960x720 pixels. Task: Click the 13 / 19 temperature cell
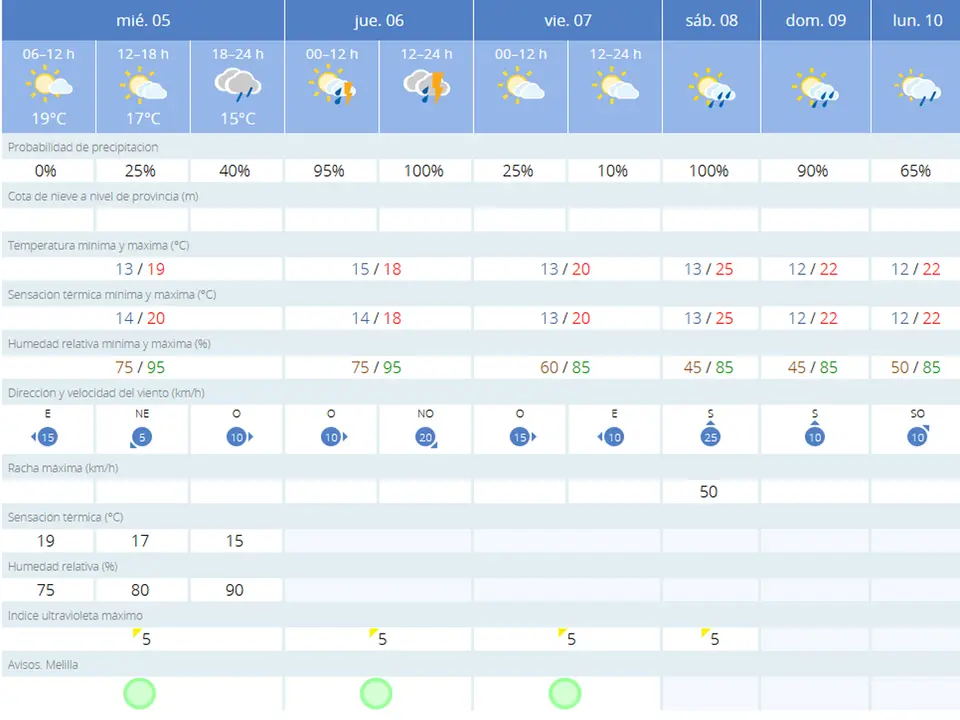point(140,269)
